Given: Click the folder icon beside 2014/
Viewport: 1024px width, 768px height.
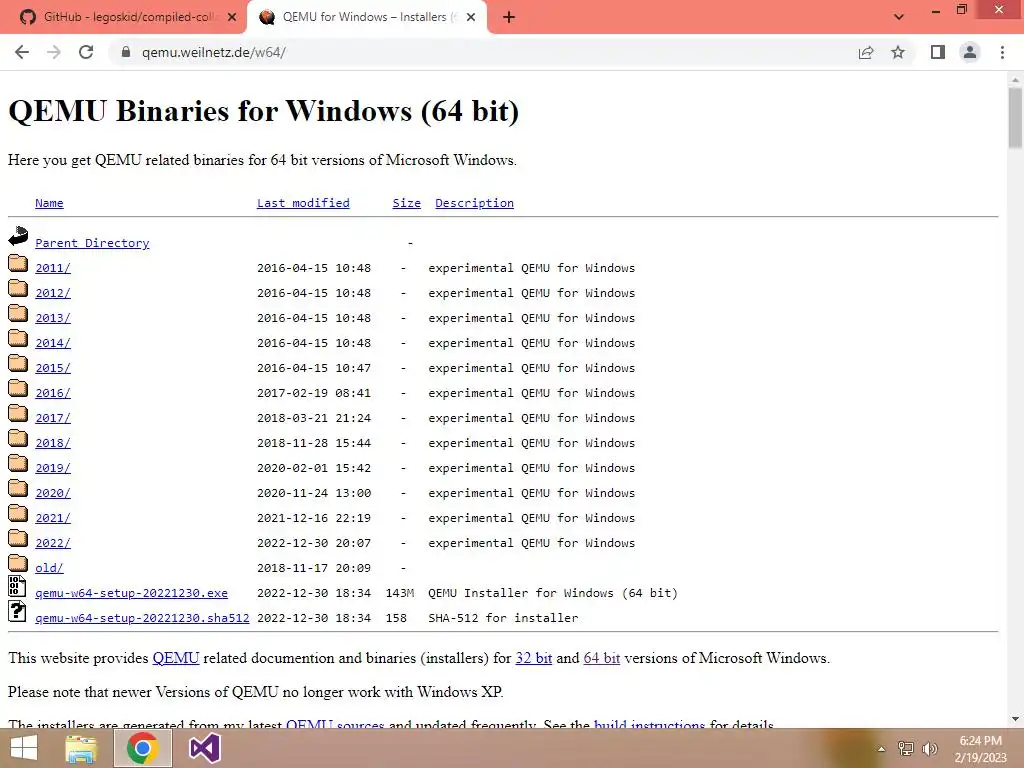Looking at the screenshot, I should pyautogui.click(x=18, y=338).
